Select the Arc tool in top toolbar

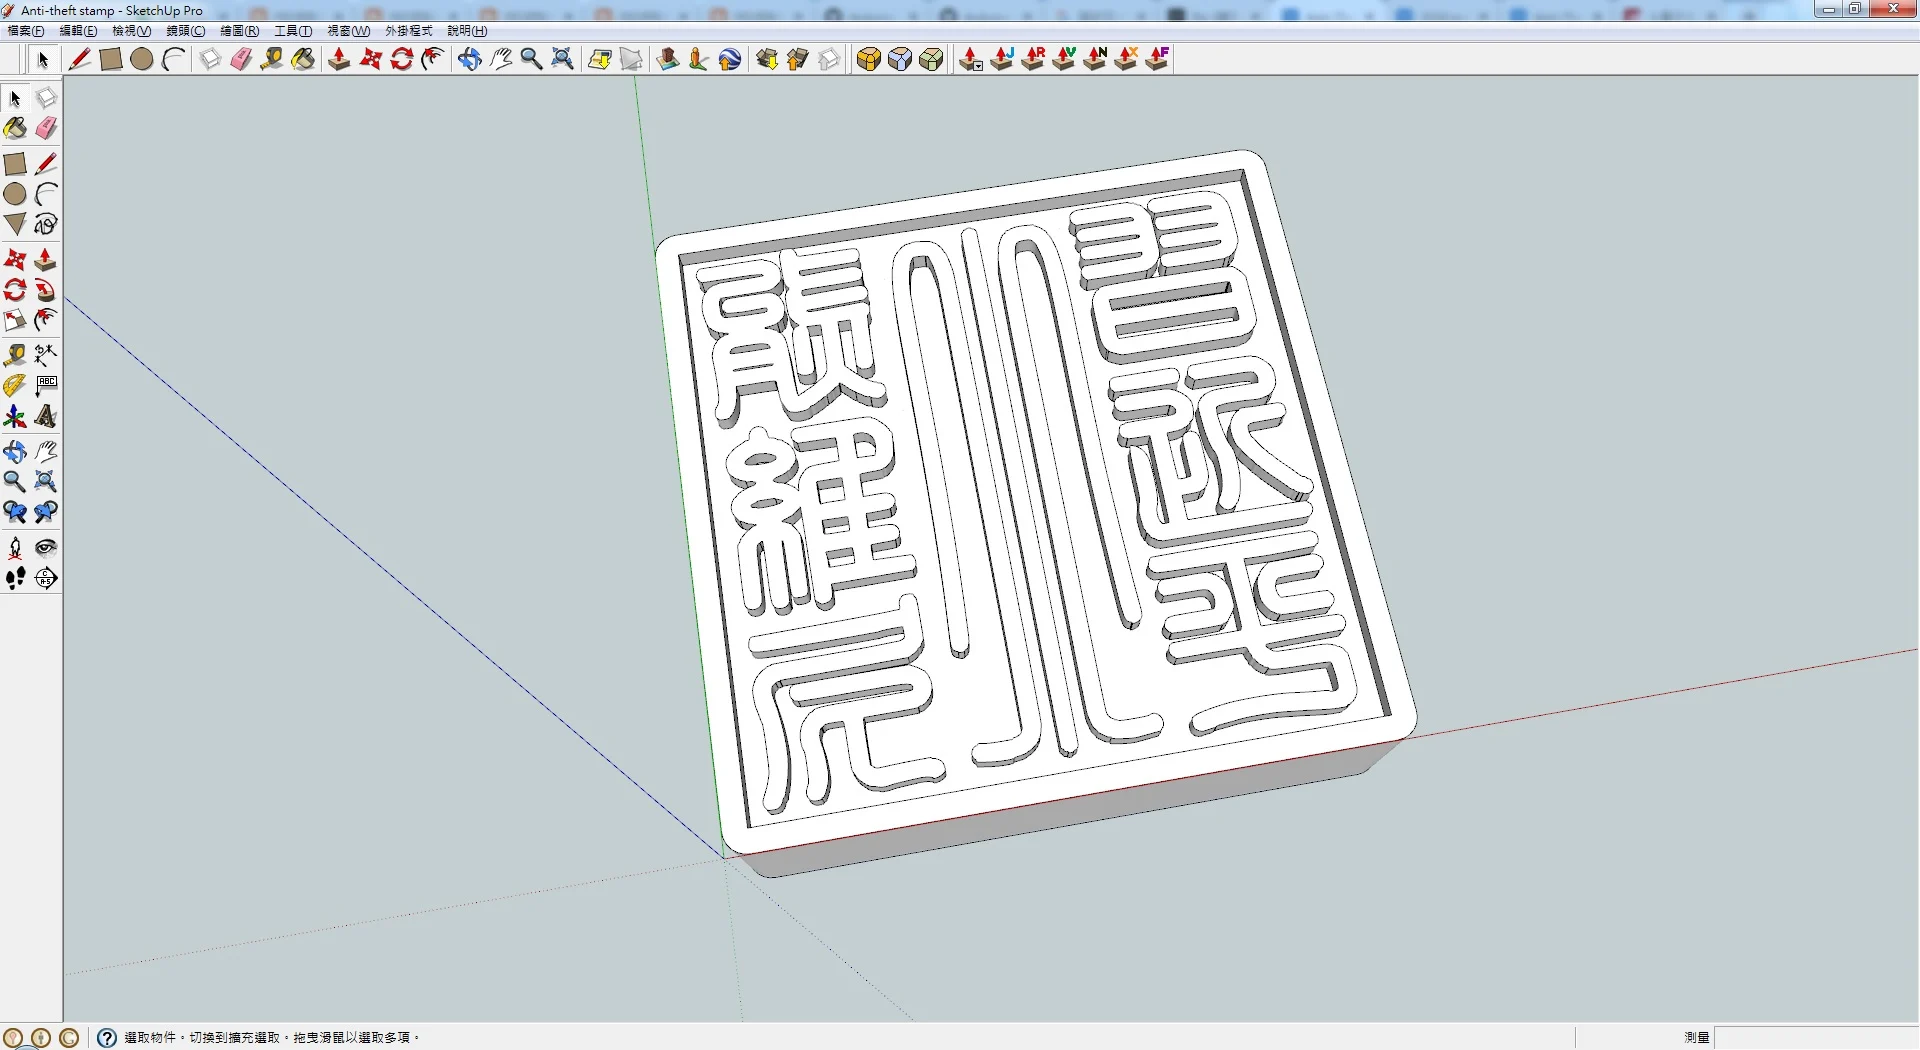click(x=174, y=59)
